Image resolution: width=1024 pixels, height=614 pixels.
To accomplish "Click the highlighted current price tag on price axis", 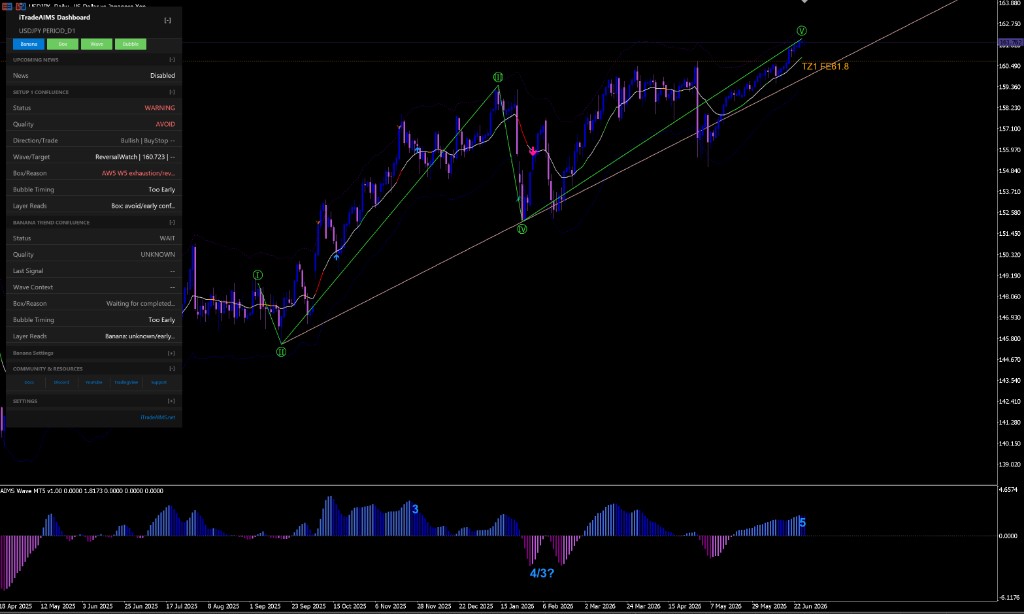I will click(x=1010, y=43).
